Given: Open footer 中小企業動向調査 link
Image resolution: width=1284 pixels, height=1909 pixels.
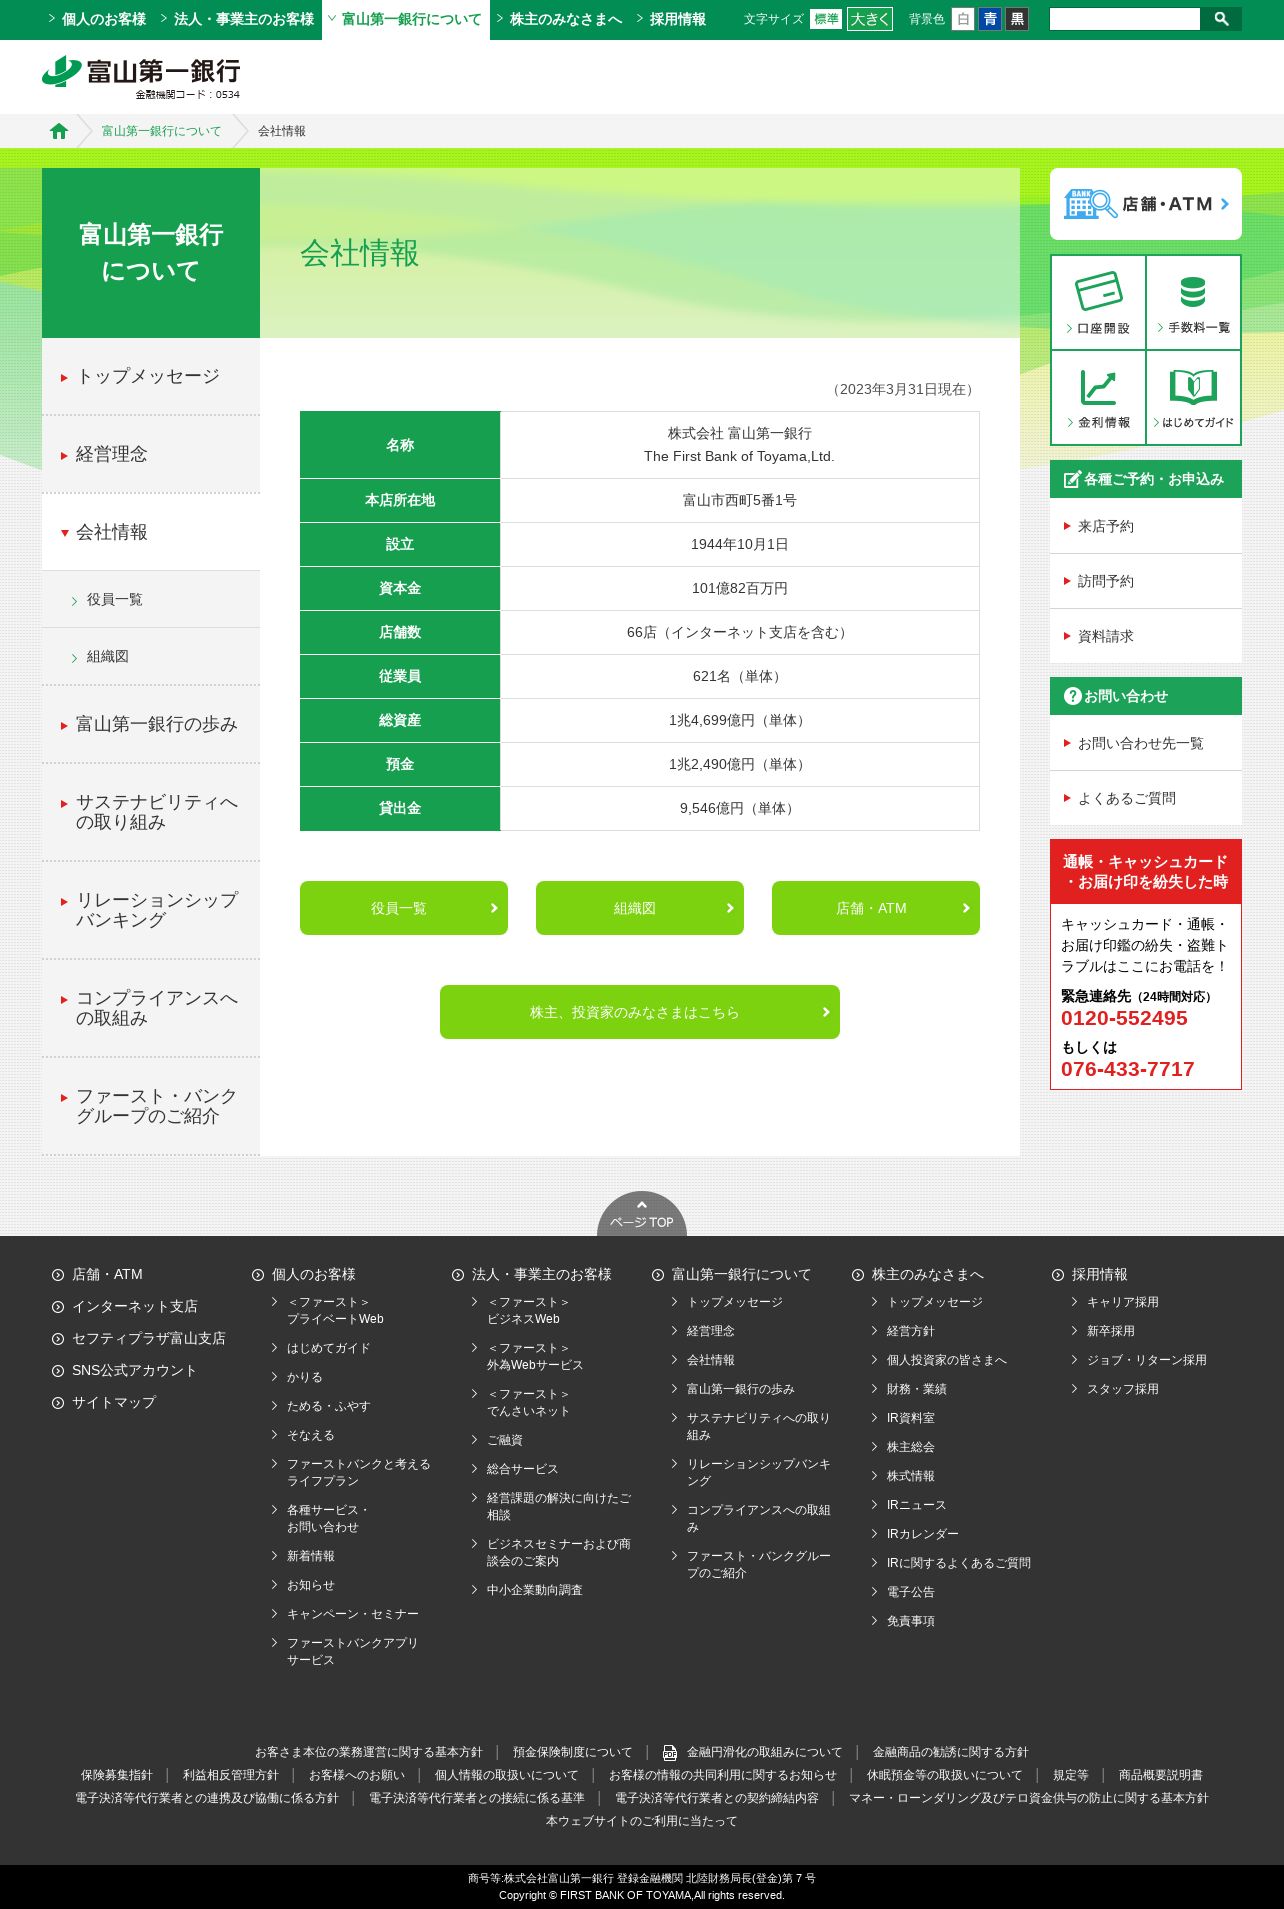Looking at the screenshot, I should pos(534,1590).
